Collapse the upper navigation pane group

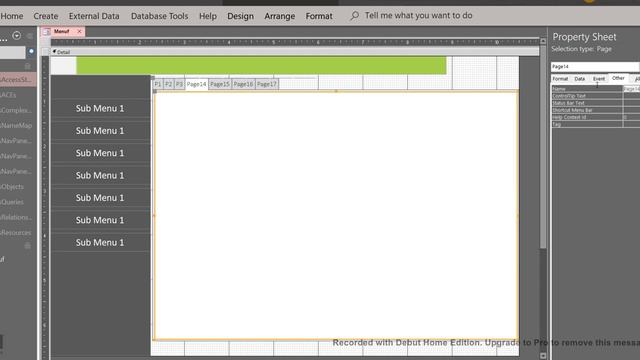28,66
